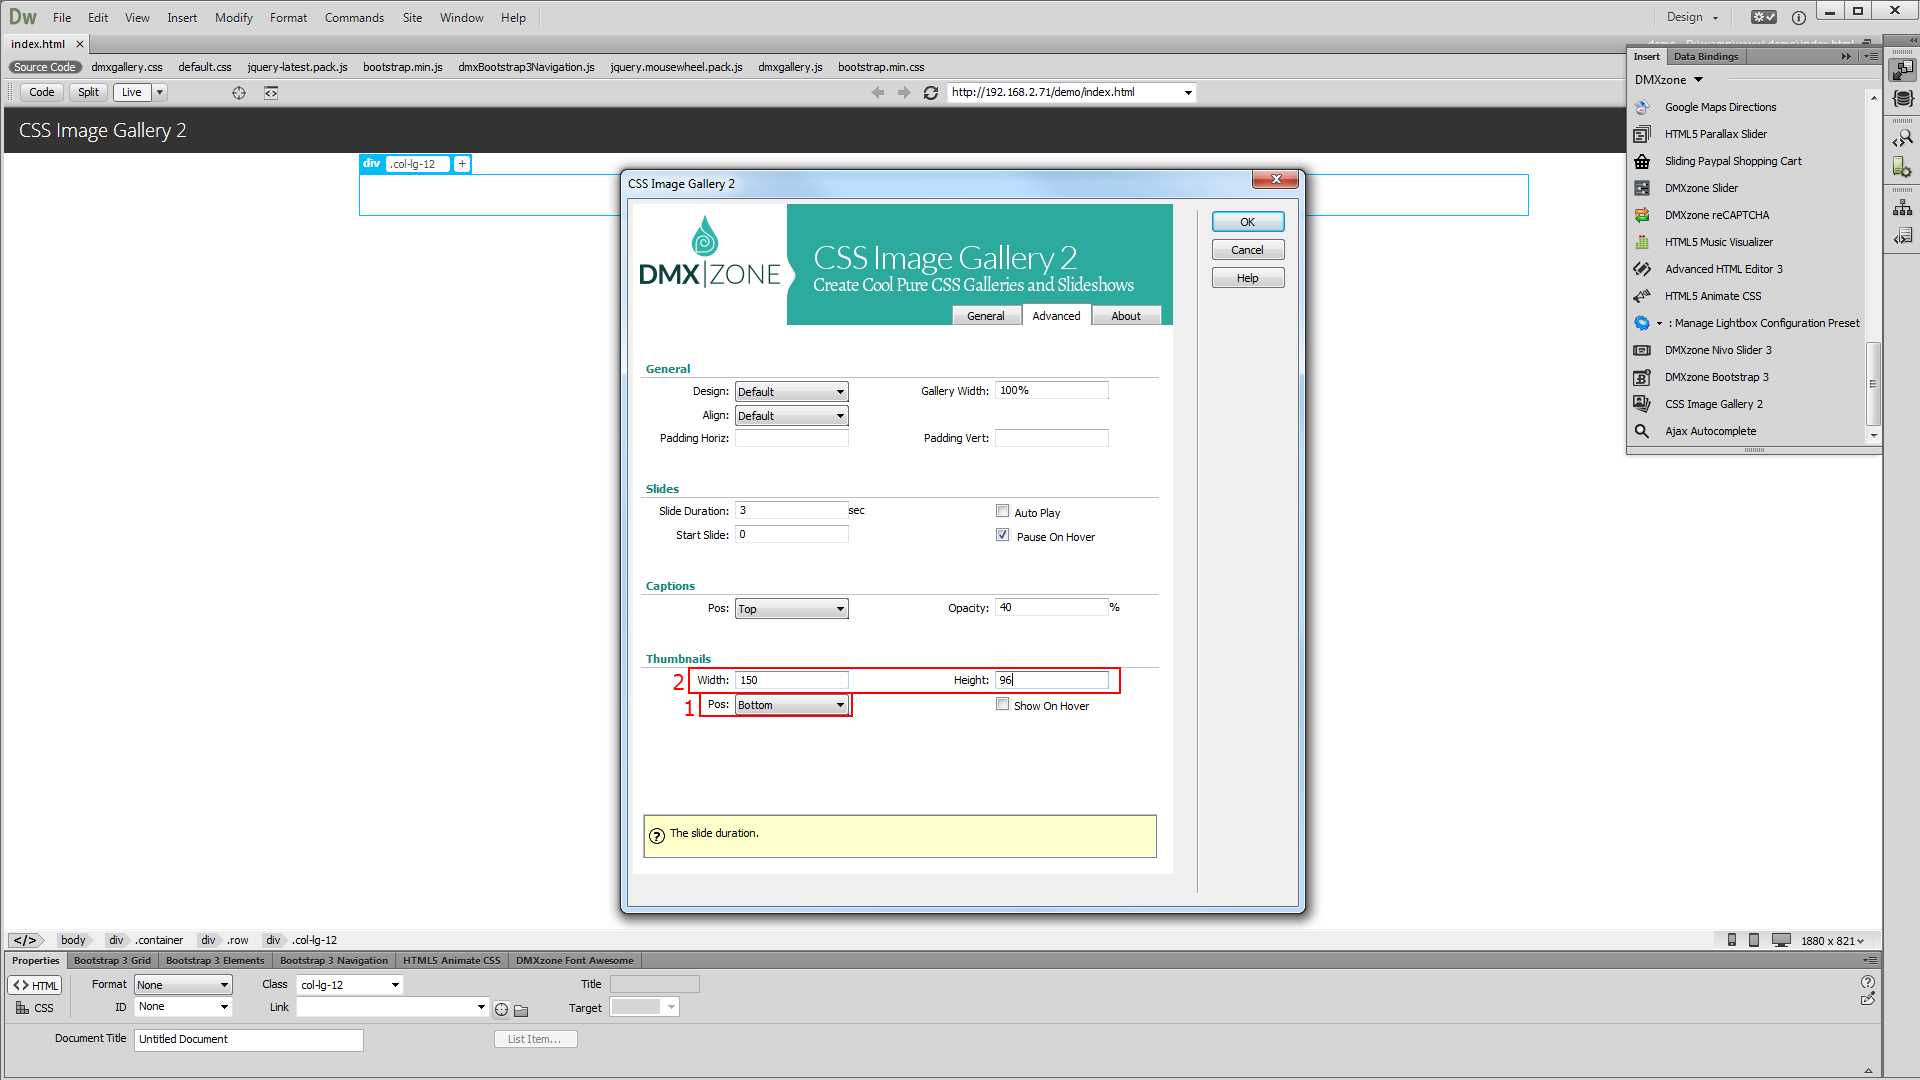Enable Show On Hover for thumbnails
1920x1080 pixels.
click(x=1002, y=704)
